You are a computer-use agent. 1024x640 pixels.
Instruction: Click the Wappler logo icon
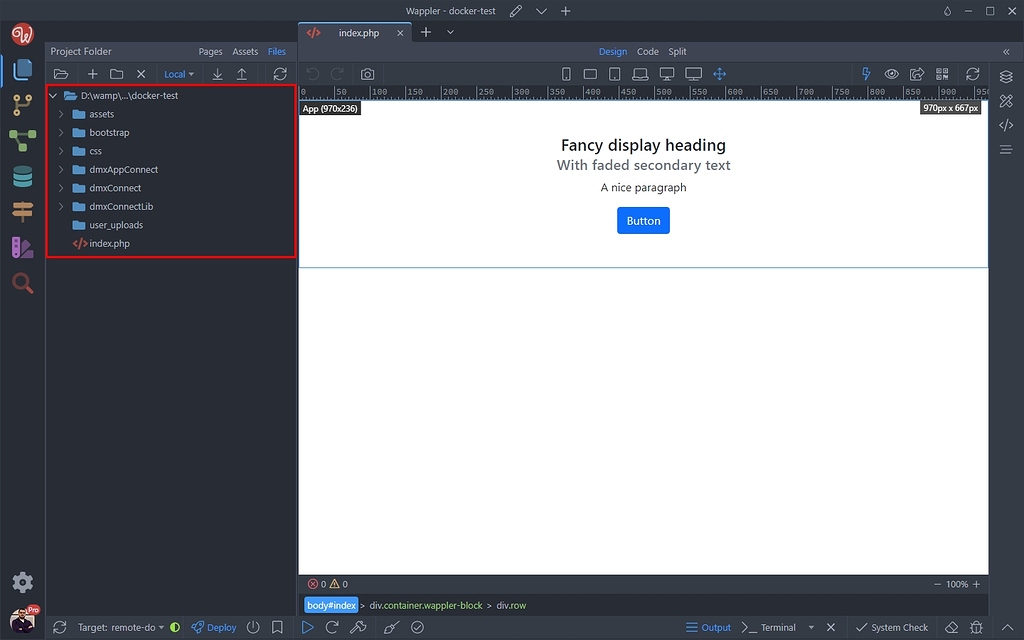[23, 34]
